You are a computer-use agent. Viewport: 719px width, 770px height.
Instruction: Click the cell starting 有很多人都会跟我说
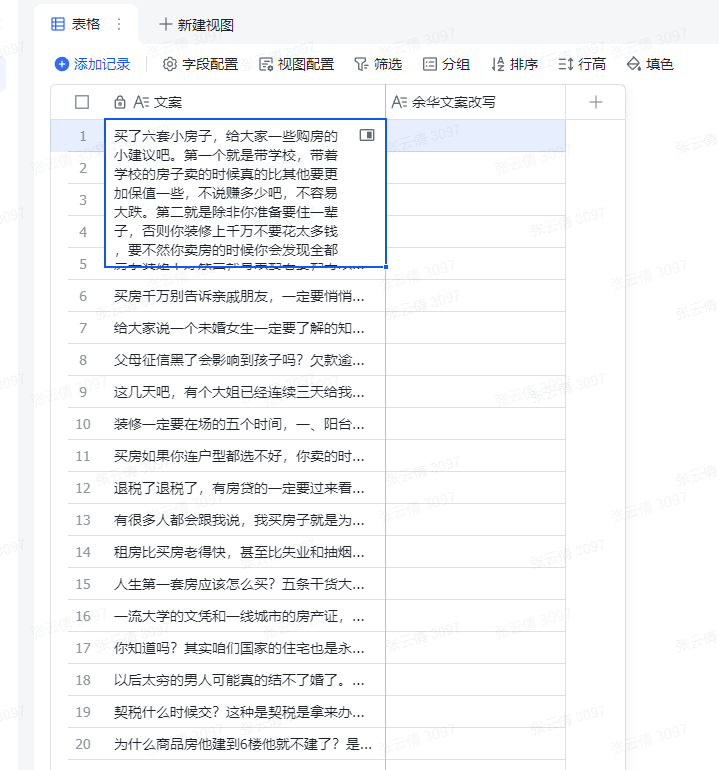tap(245, 520)
